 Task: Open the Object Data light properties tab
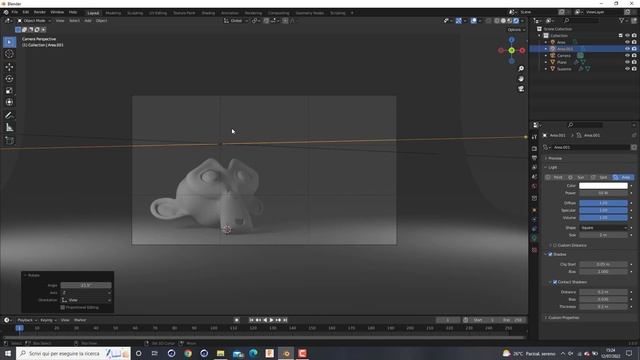tap(534, 238)
